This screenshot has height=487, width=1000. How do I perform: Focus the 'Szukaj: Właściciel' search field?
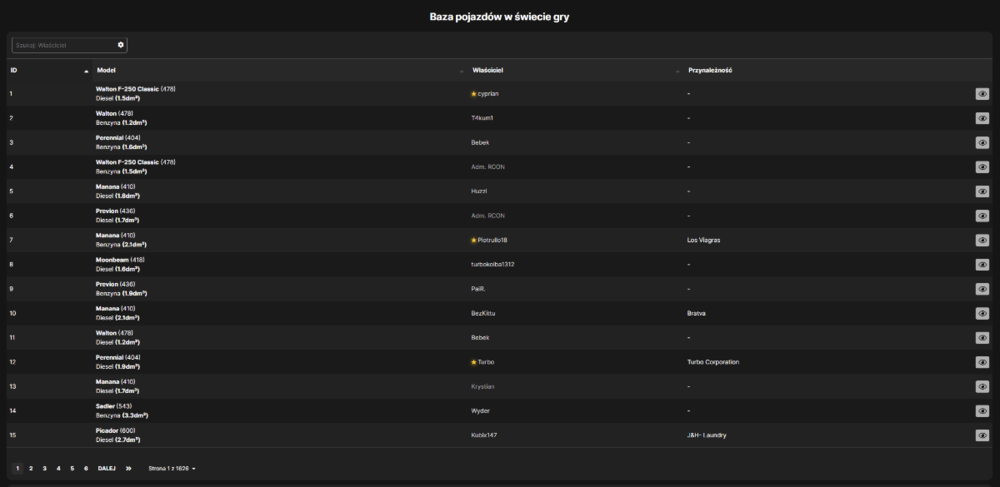(x=64, y=45)
